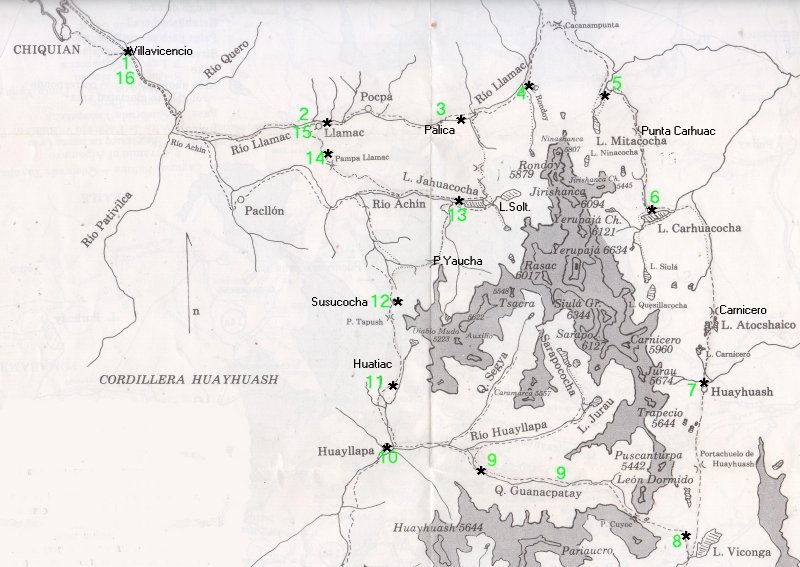Click the star marker at Palica
Image resolution: width=800 pixels, height=567 pixels.
click(461, 119)
